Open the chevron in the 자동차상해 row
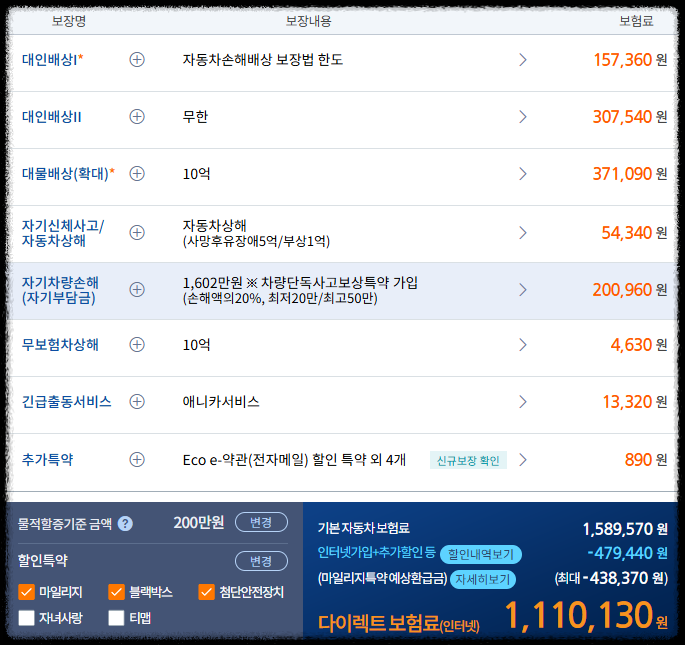The image size is (685, 645). 523,232
